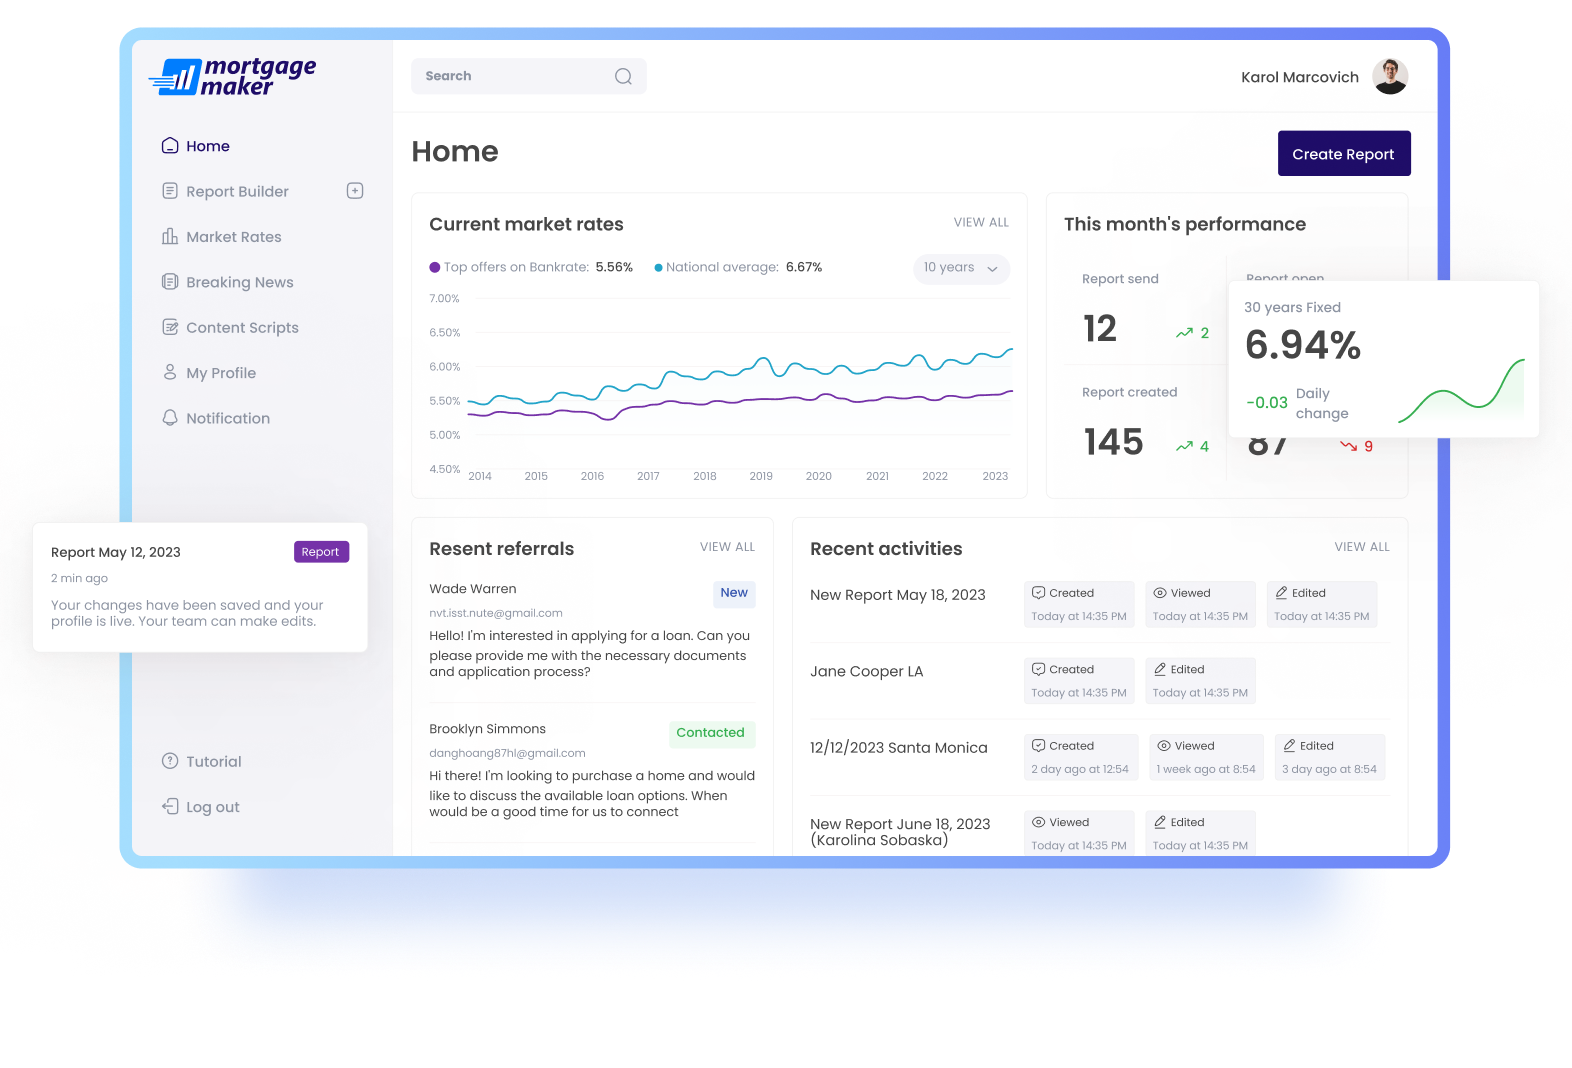The height and width of the screenshot is (1068, 1572).
Task: Click the Tutorial question mark icon
Action: (170, 761)
